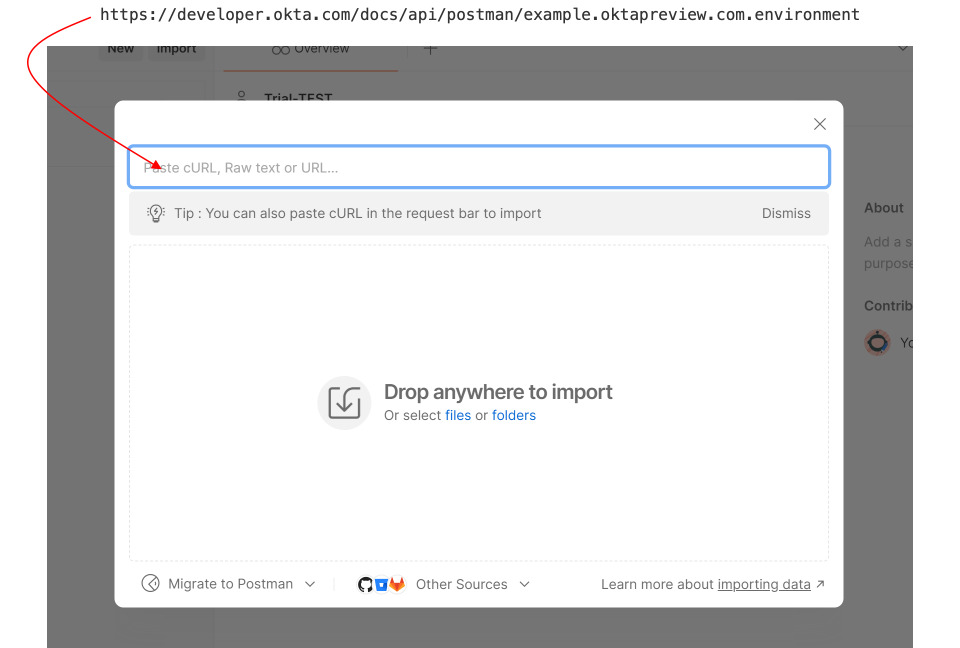960x648 pixels.
Task: Click the Trial-TEST collection icon
Action: tap(241, 96)
